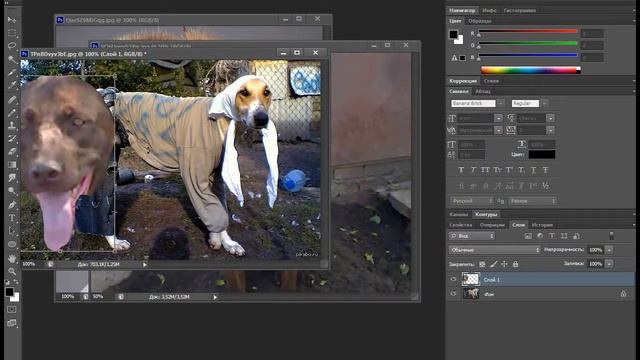Image resolution: width=640 pixels, height=360 pixels.
Task: Toggle Strikethrough in Character panel
Action: (x=545, y=170)
